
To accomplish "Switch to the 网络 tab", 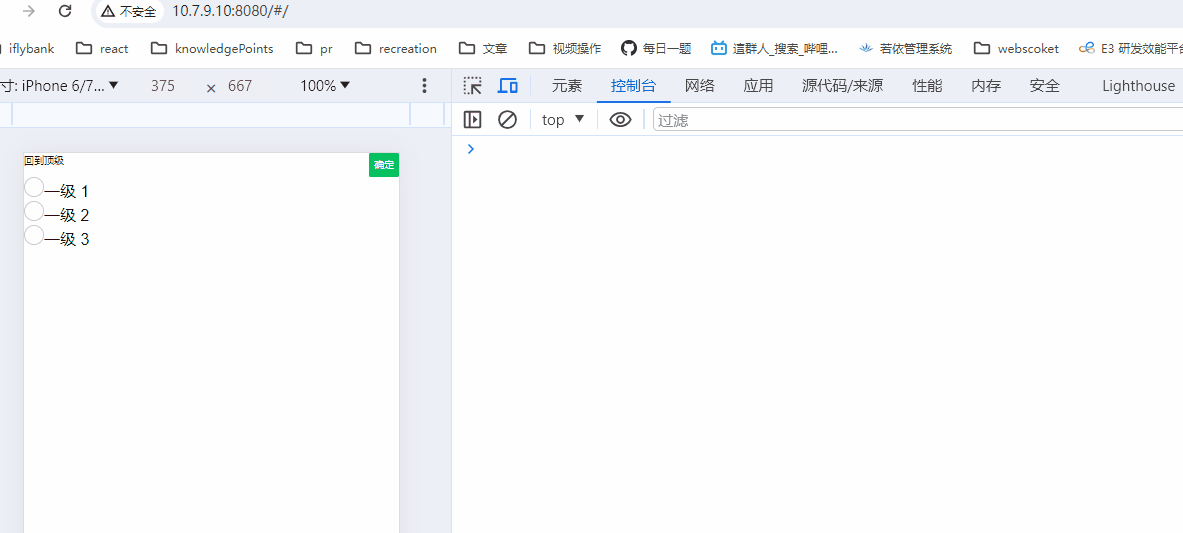I will coord(699,85).
